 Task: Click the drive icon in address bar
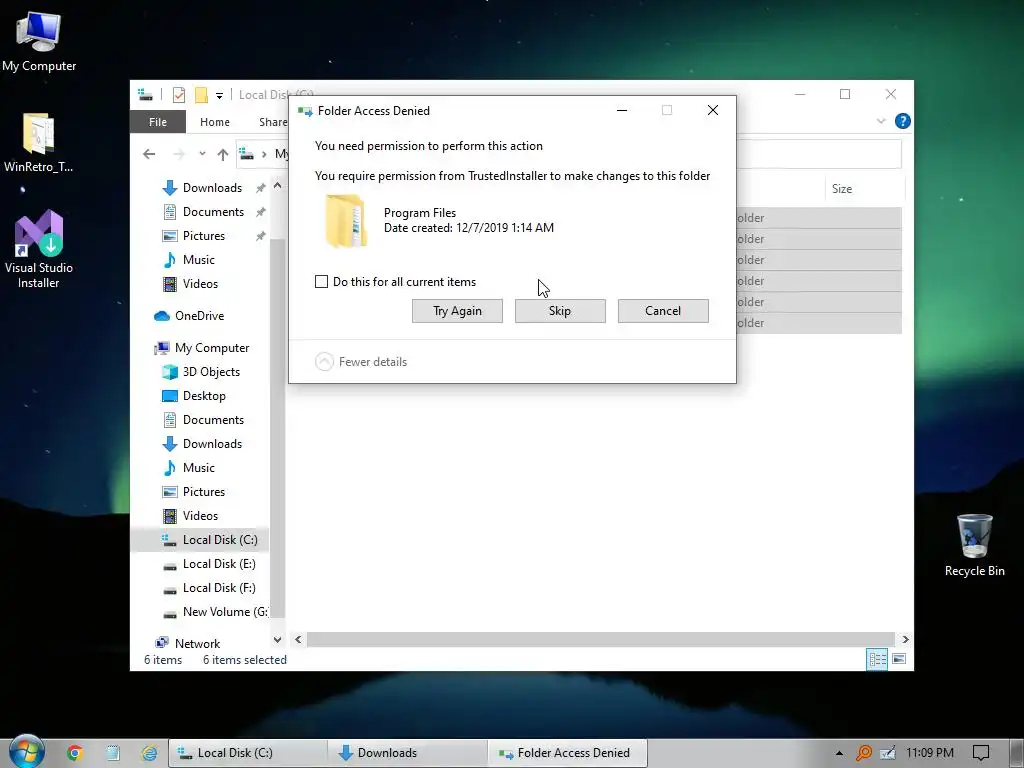[246, 154]
